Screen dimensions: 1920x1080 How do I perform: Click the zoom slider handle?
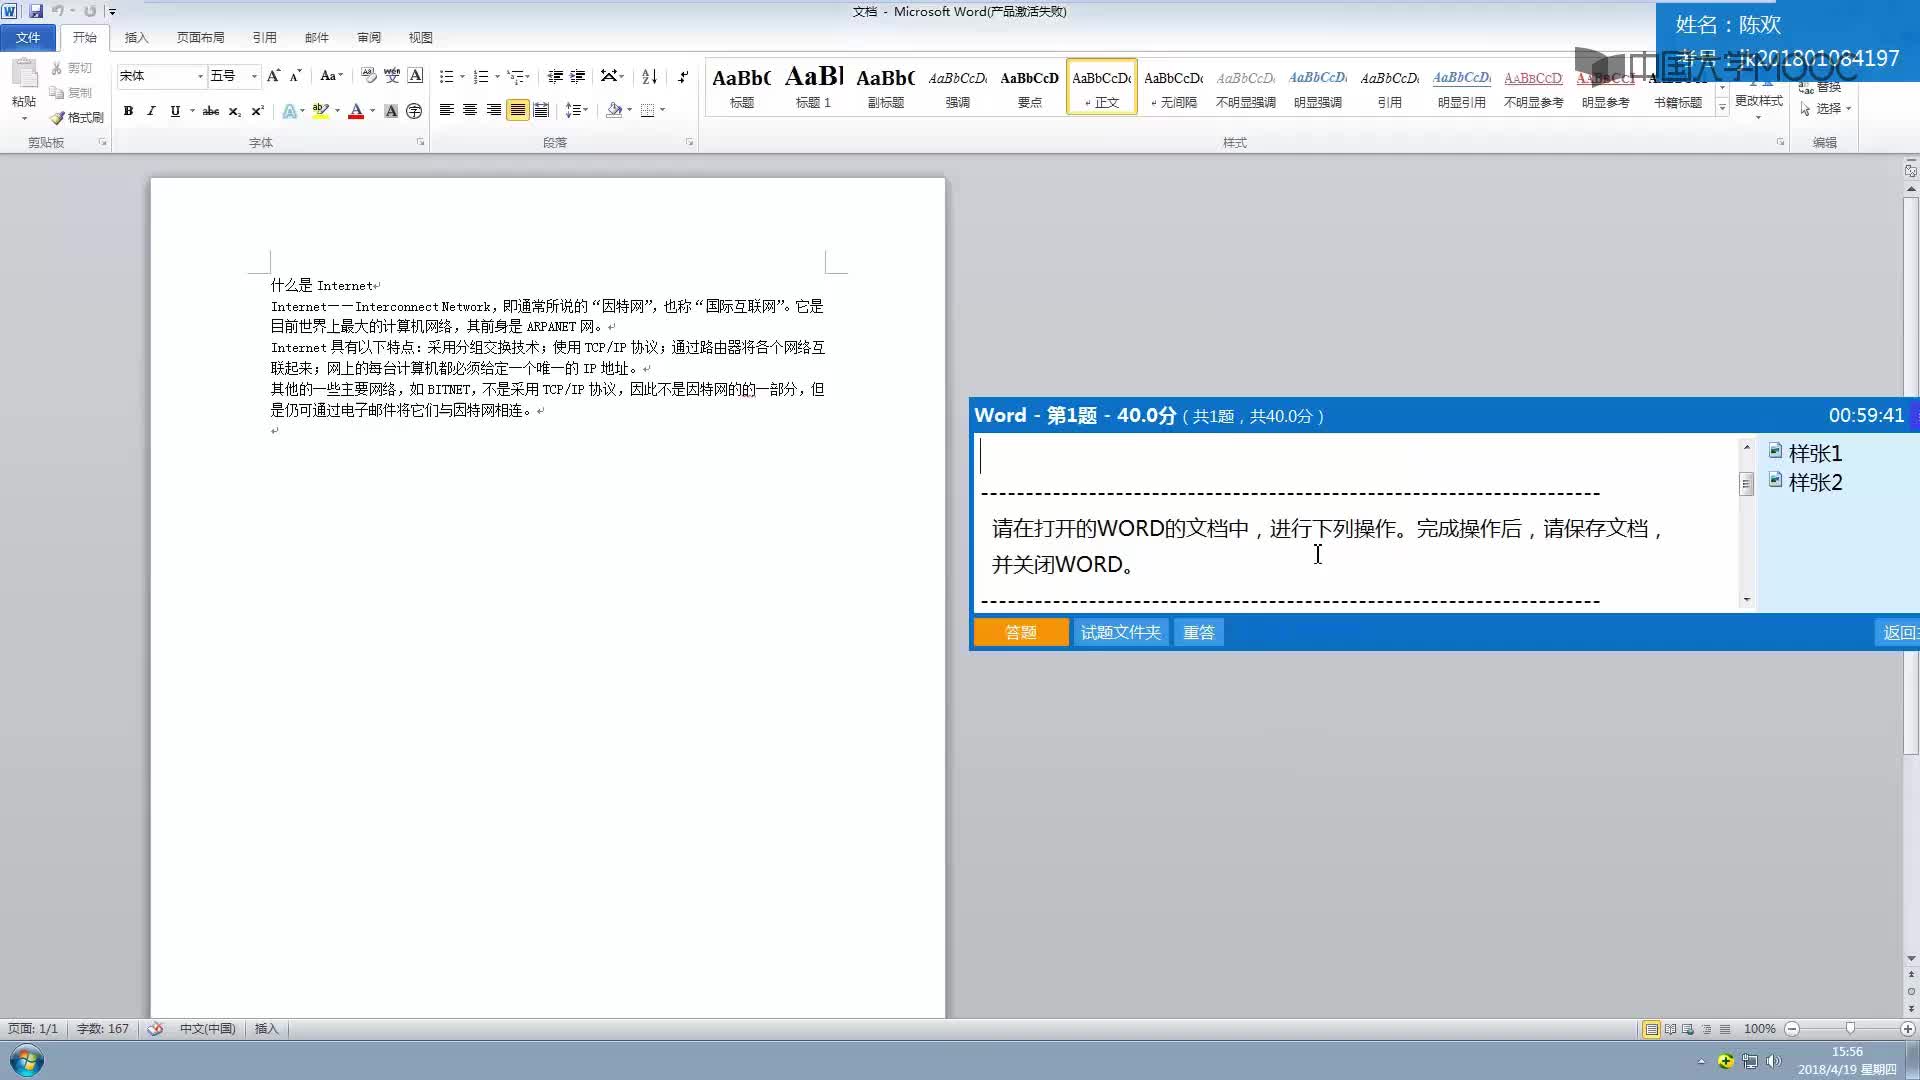(x=1850, y=1029)
